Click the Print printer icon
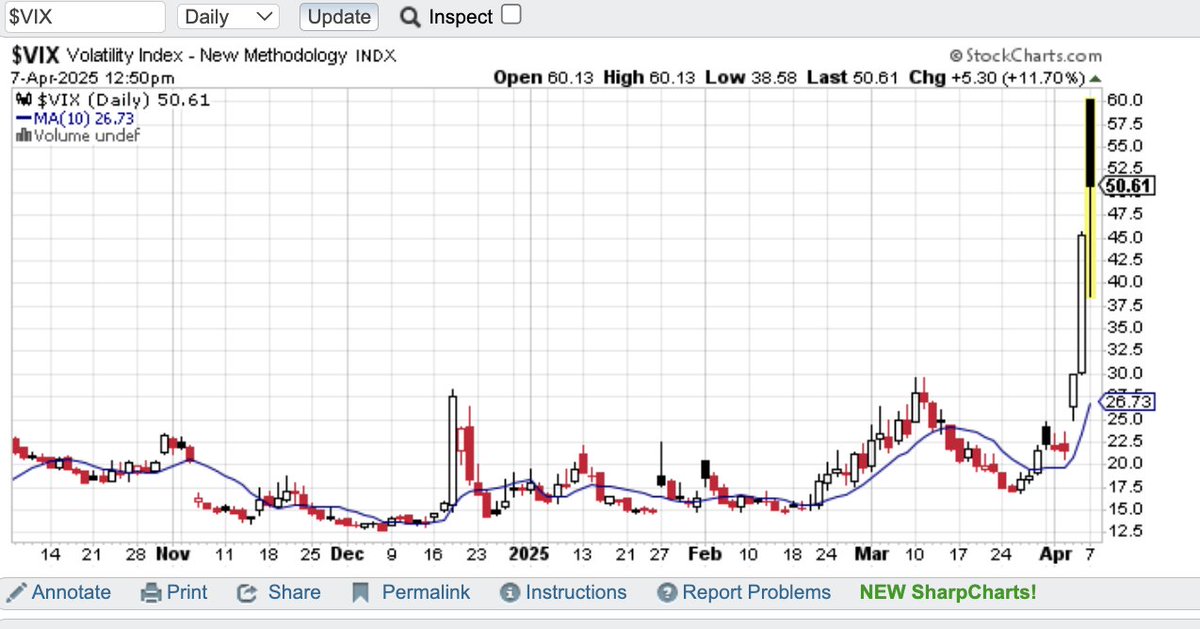 (151, 593)
